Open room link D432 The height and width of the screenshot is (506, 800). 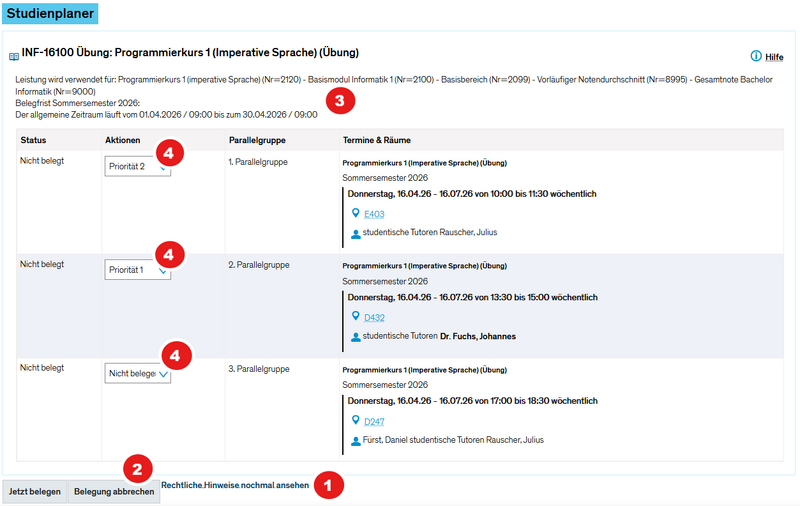click(x=374, y=318)
